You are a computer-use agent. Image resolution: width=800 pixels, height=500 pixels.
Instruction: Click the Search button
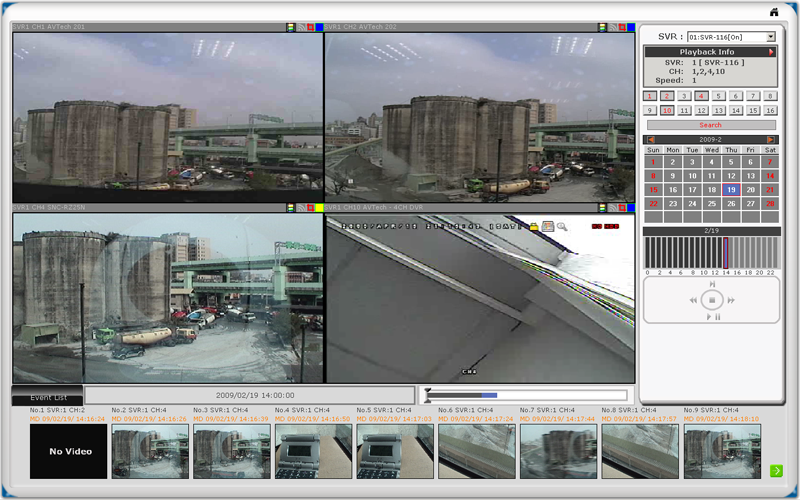coord(710,125)
